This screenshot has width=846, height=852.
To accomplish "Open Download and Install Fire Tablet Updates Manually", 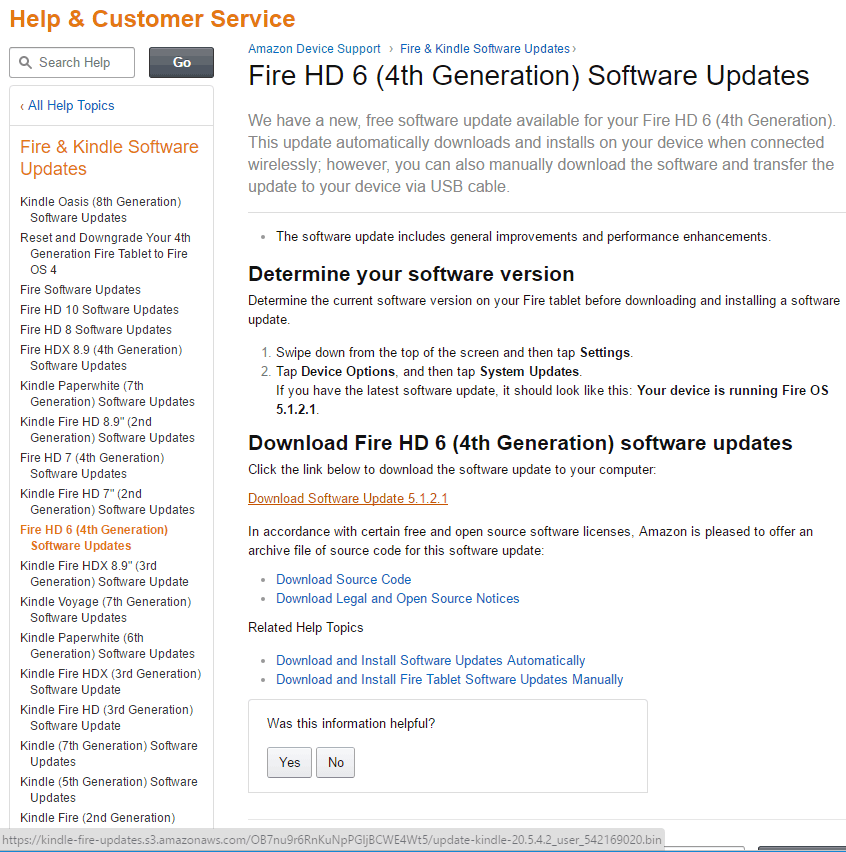I will click(449, 679).
